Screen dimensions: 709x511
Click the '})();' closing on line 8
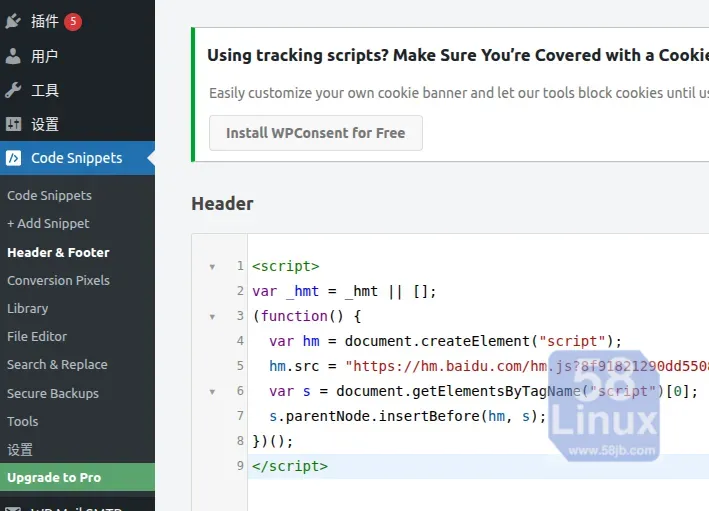click(273, 441)
